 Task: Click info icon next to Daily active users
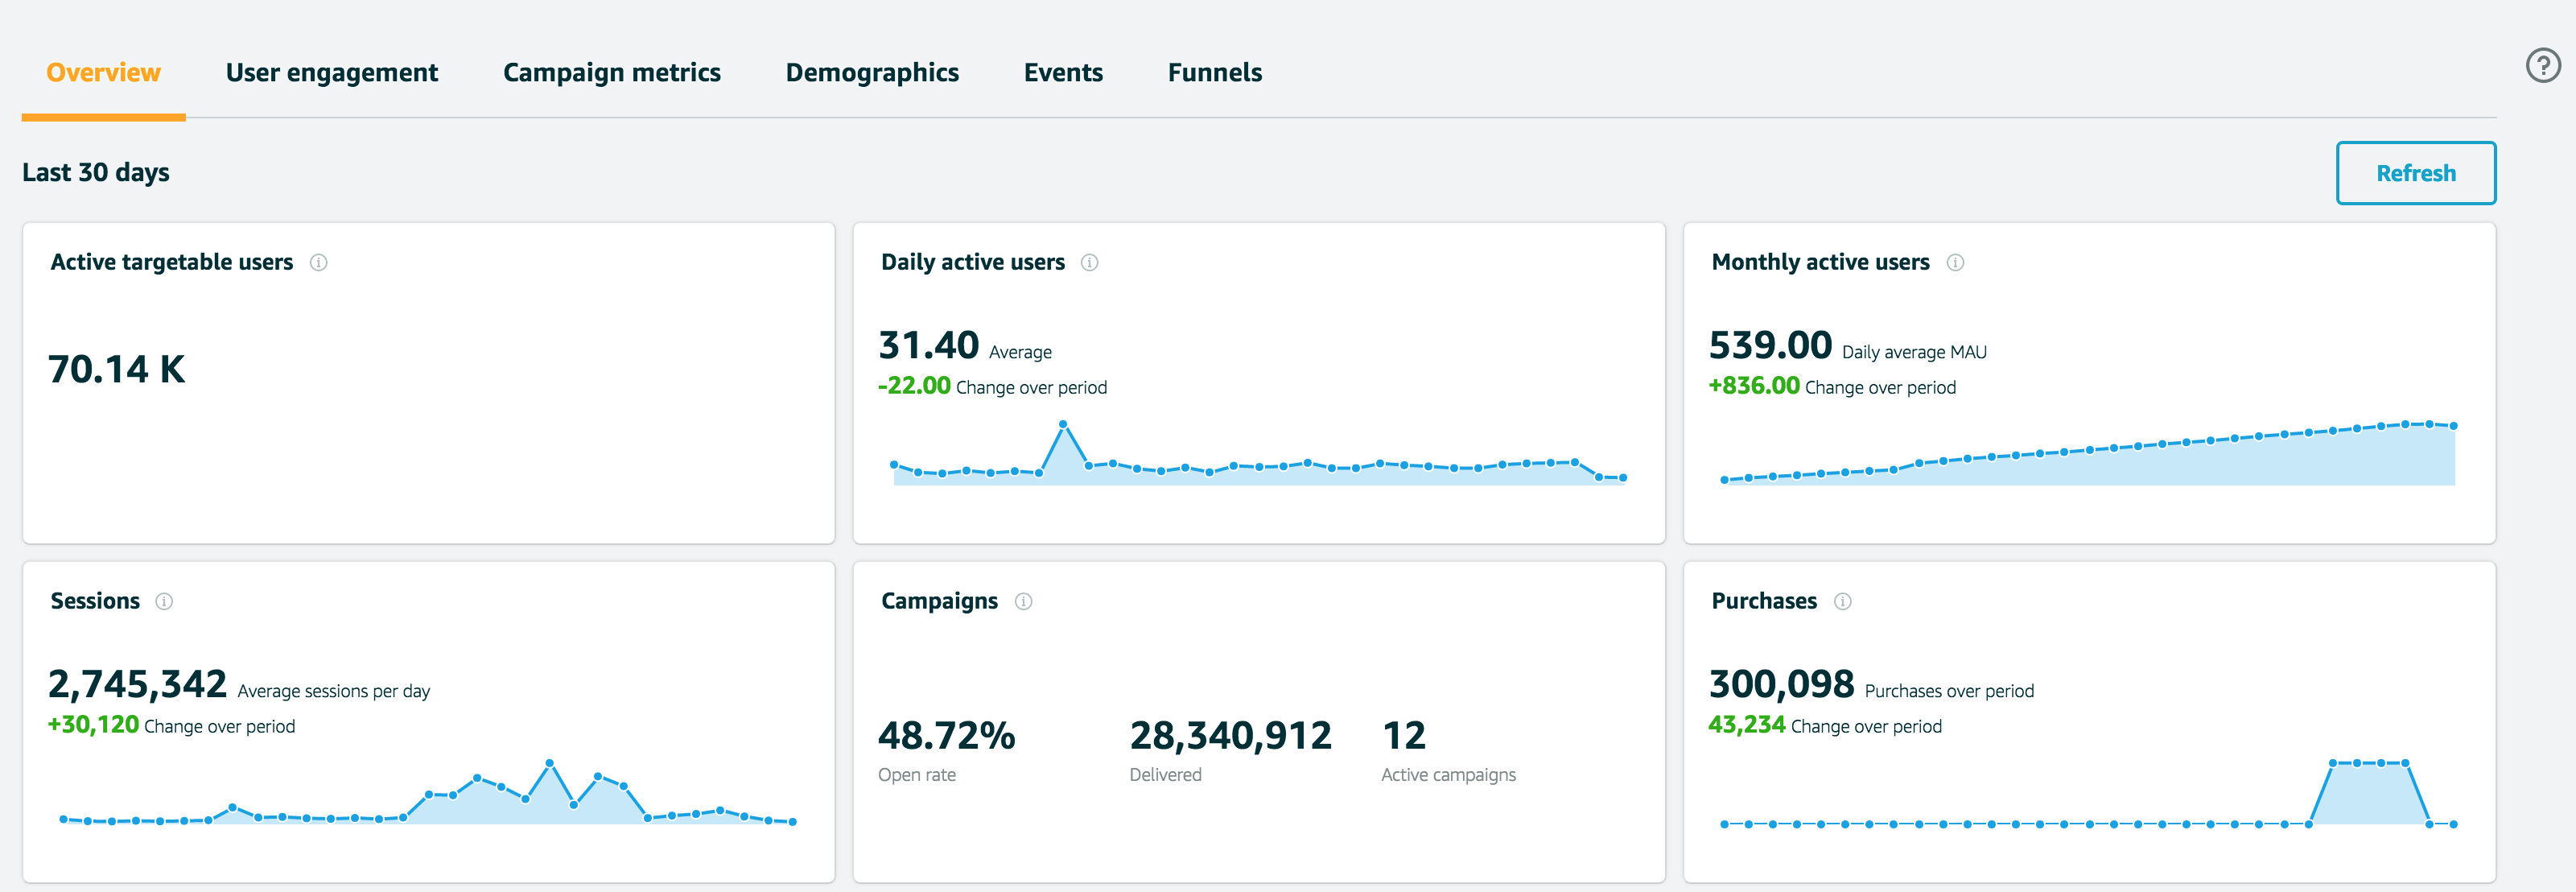click(x=1089, y=262)
